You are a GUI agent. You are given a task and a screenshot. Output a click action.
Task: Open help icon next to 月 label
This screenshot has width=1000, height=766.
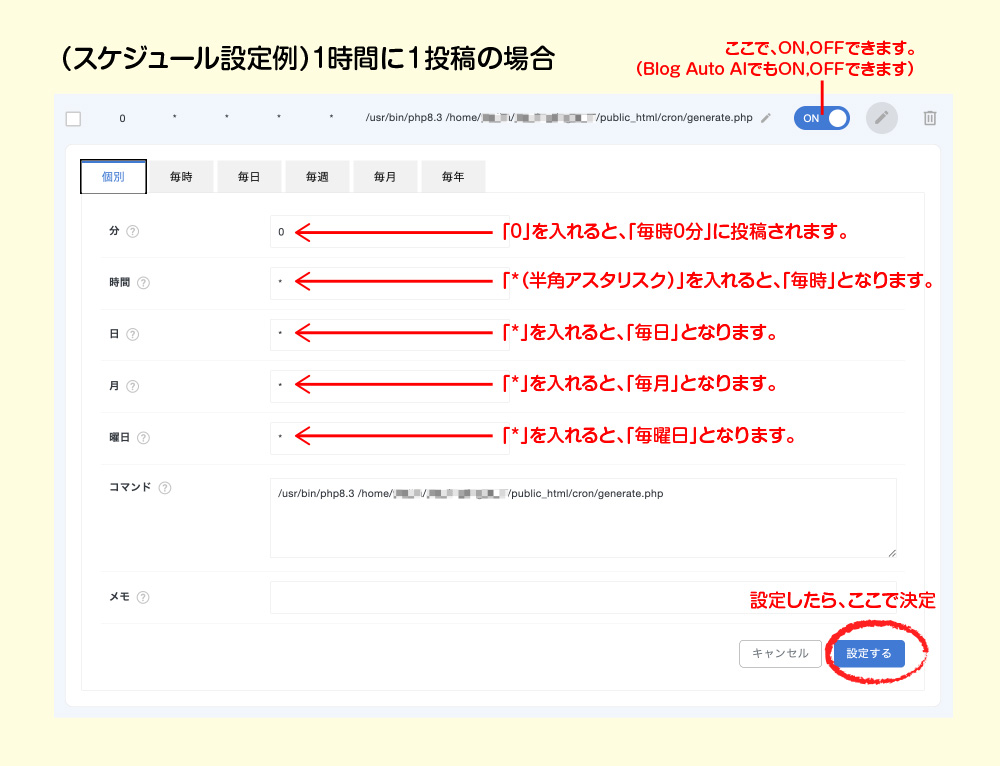(133, 386)
